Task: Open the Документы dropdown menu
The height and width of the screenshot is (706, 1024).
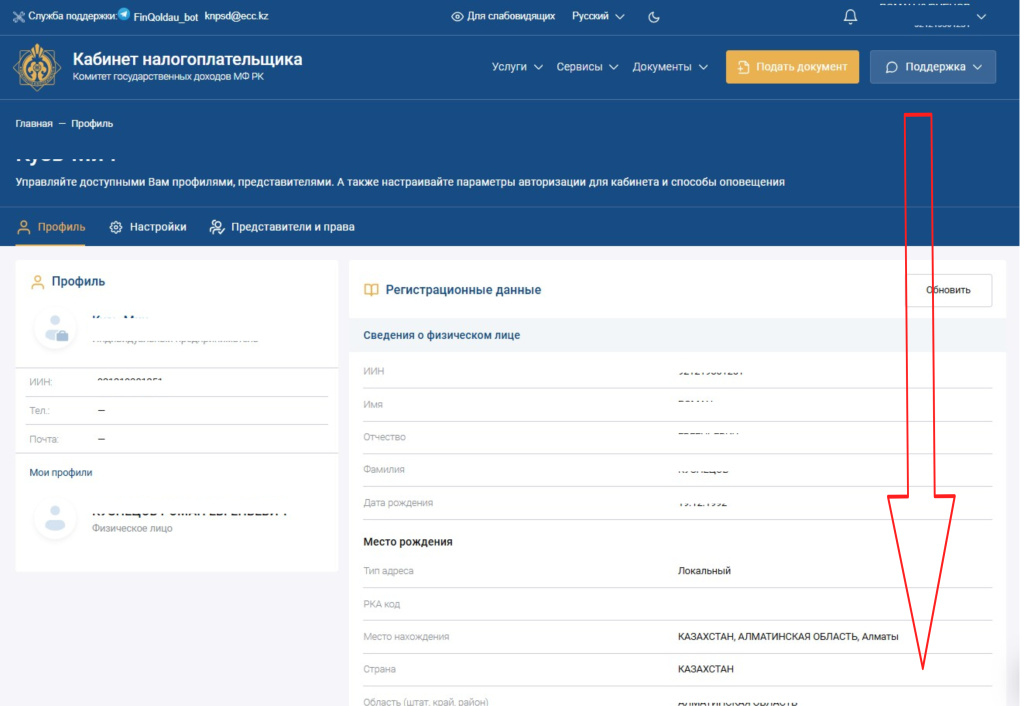Action: click(670, 67)
